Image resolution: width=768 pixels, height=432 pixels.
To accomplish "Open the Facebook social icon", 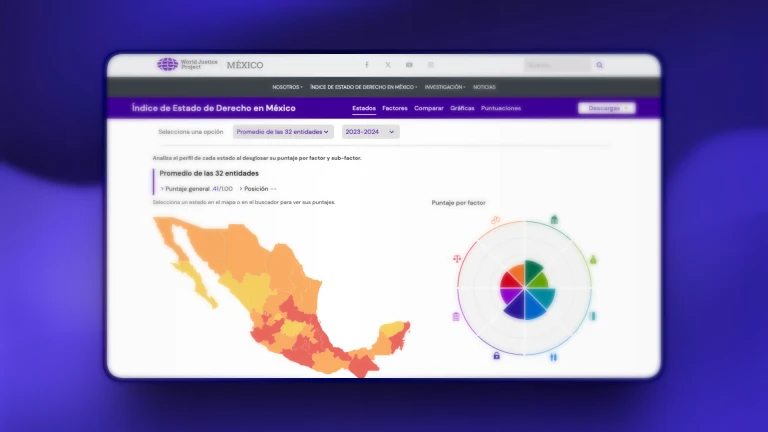I will pos(366,65).
